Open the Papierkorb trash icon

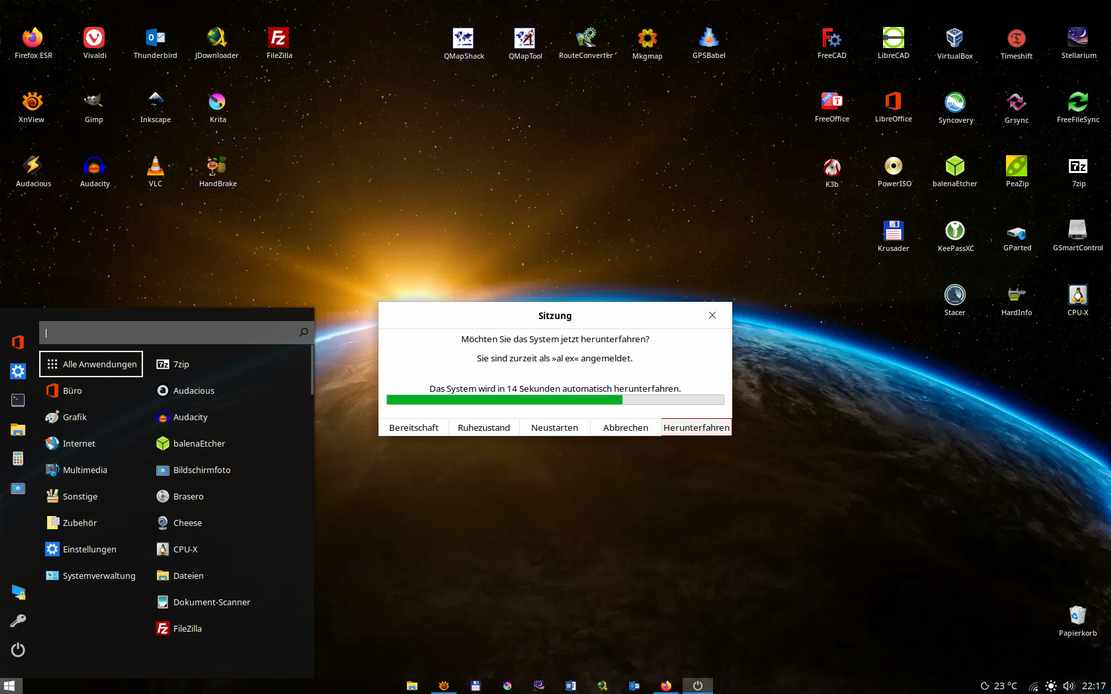[1077, 615]
